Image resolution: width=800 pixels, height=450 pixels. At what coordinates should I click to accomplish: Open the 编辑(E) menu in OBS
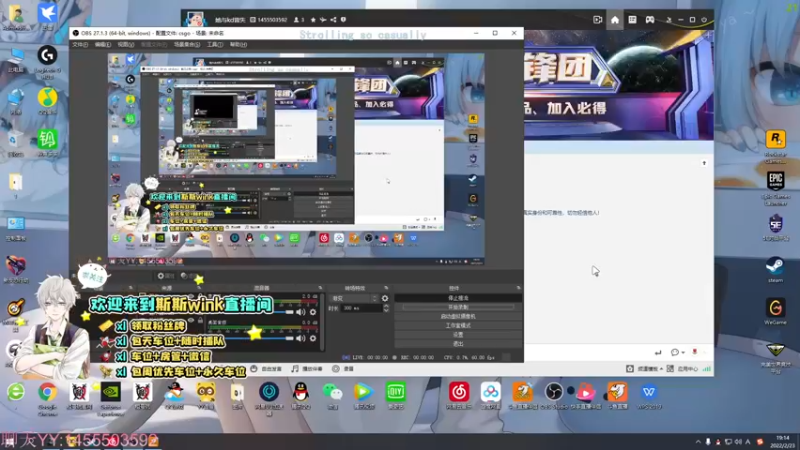[103, 45]
